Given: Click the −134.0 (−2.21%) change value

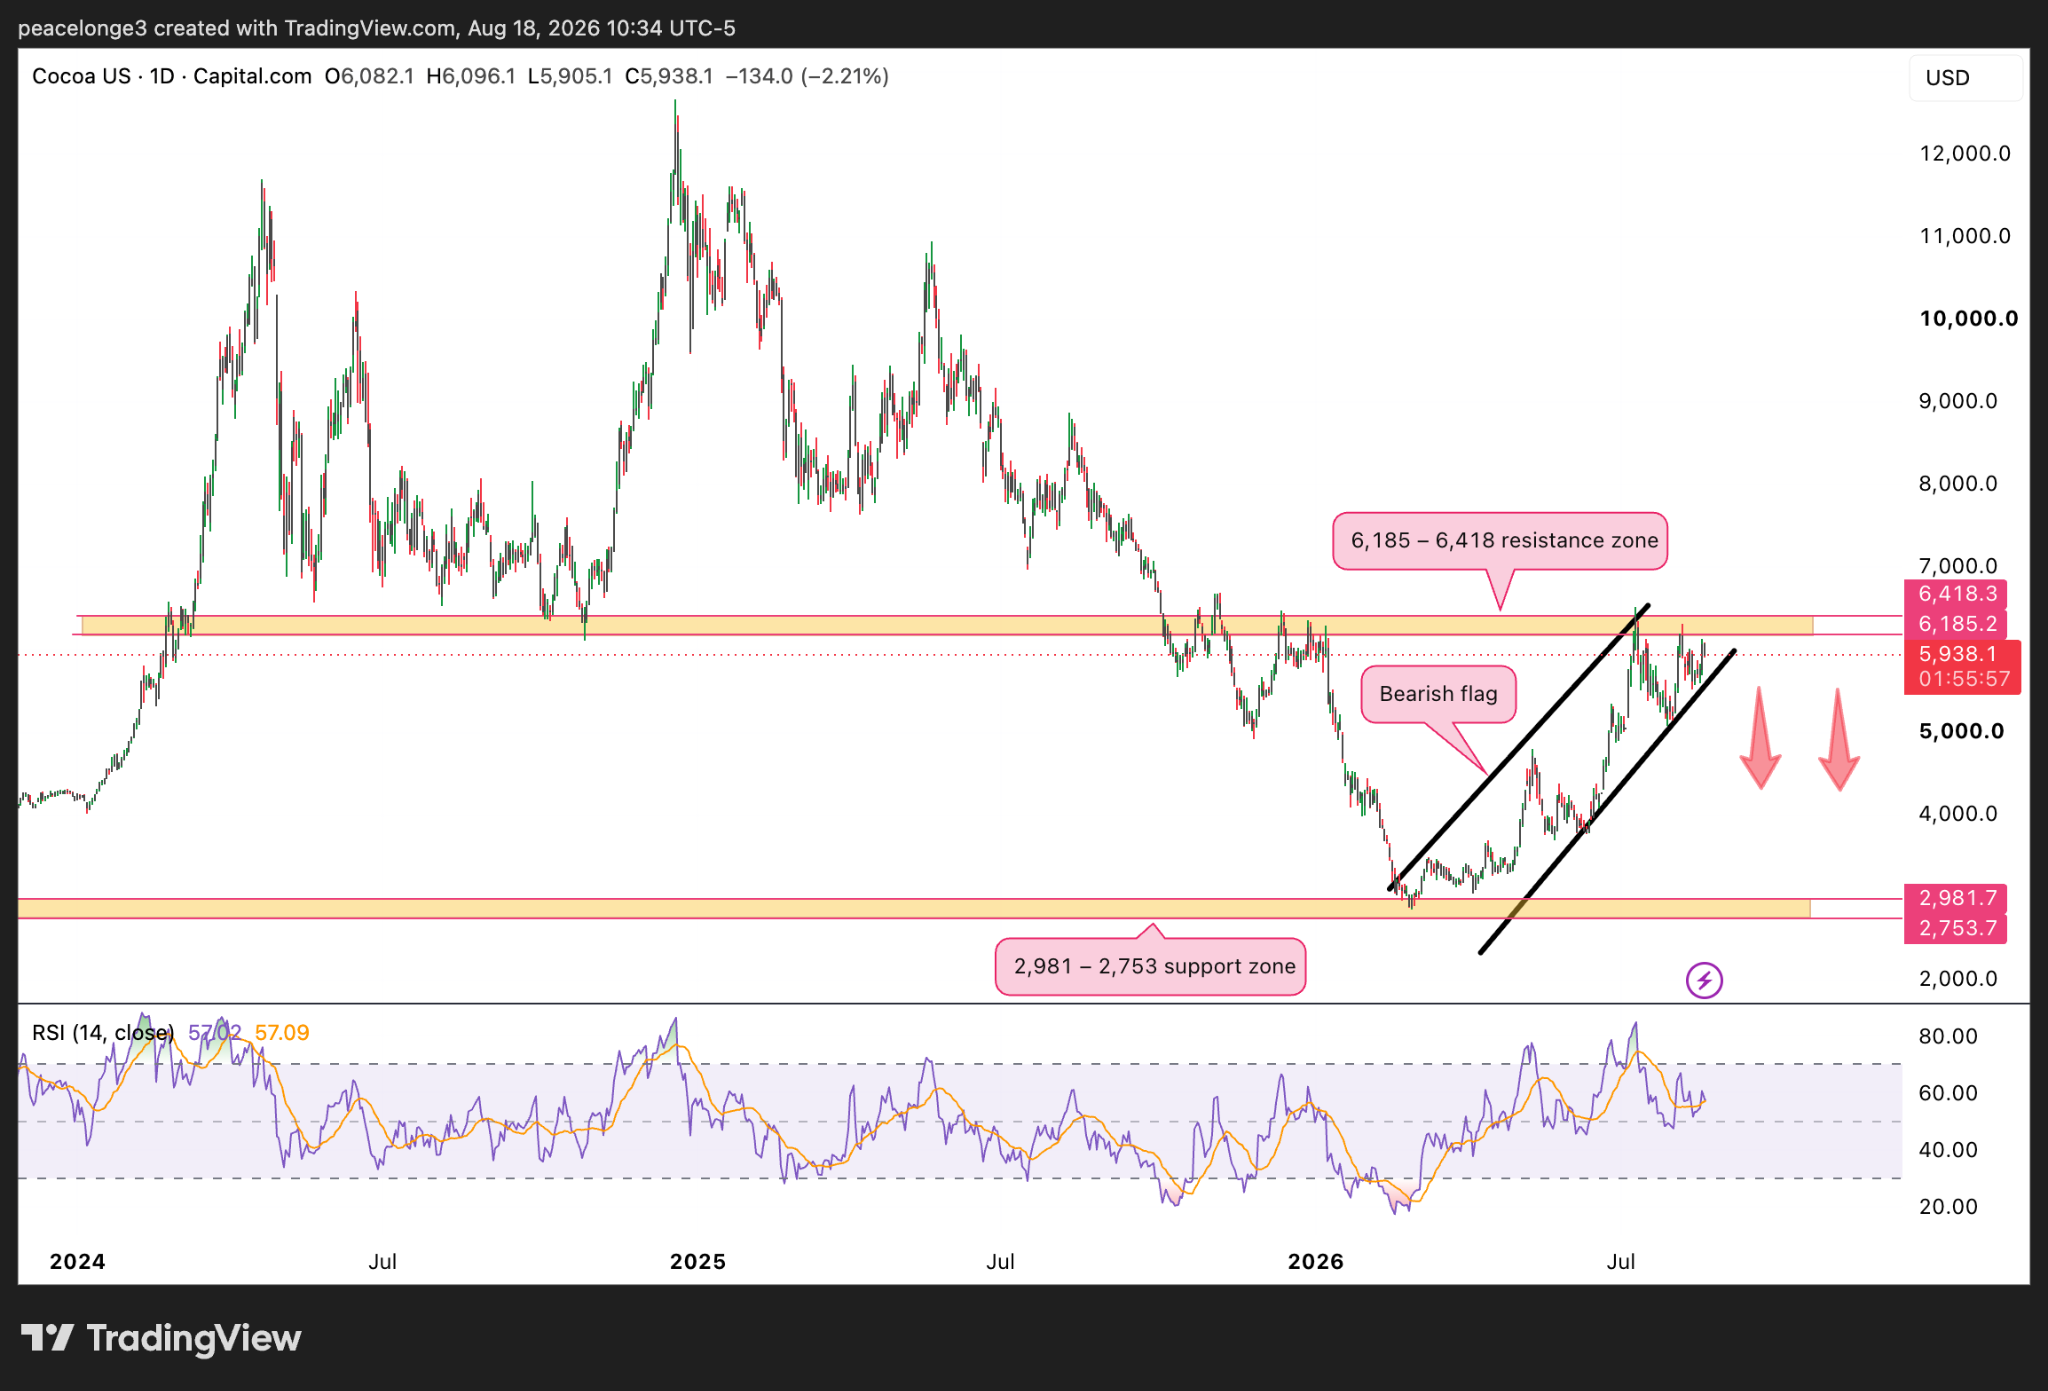Looking at the screenshot, I should pos(806,76).
